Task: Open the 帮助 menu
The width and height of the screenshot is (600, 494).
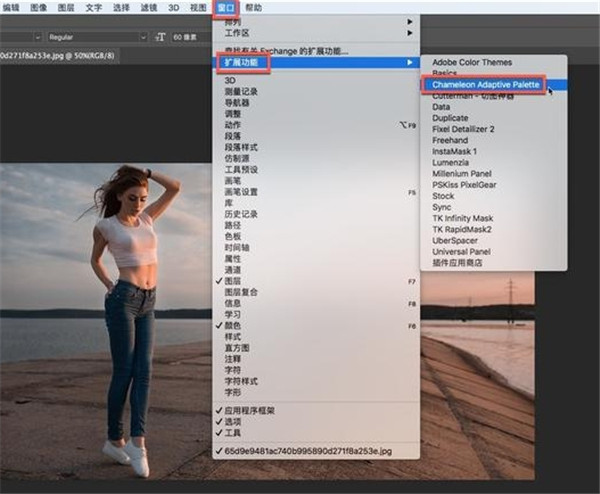Action: coord(254,7)
